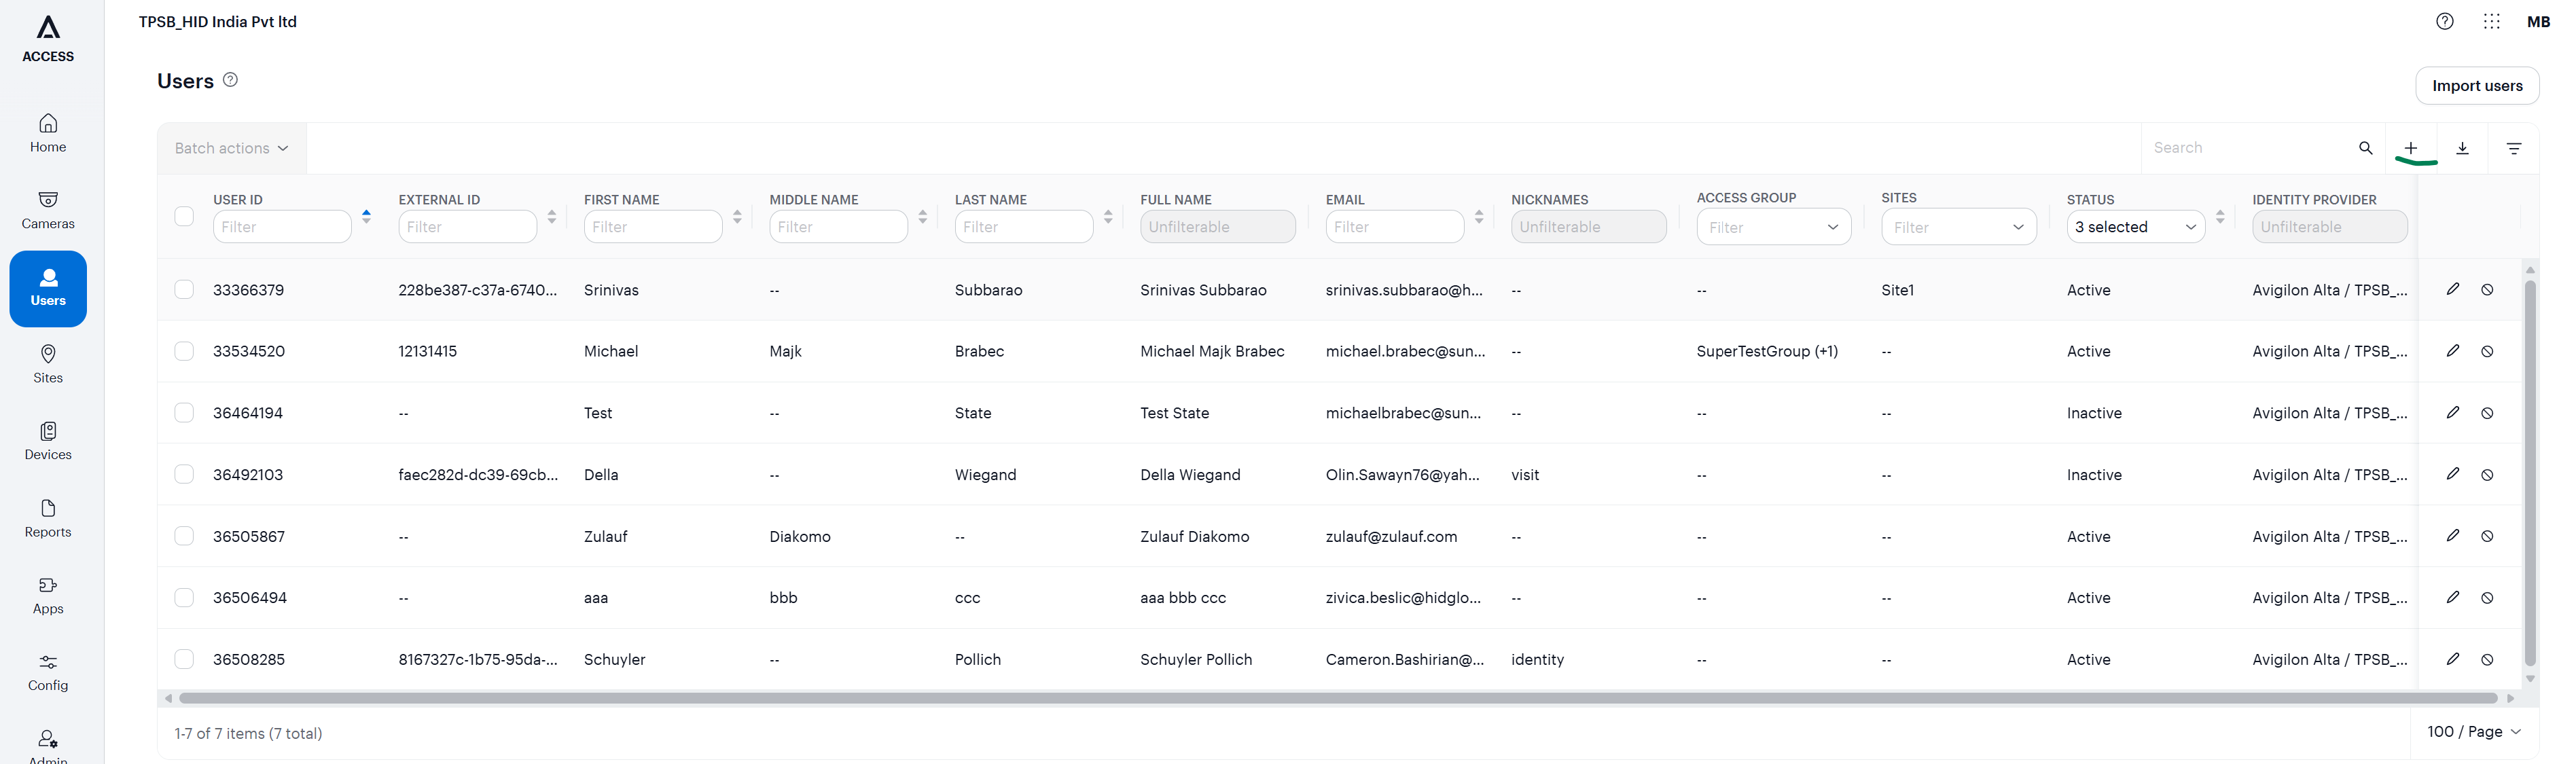Click the Avigilon ACCESS logo

(48, 39)
